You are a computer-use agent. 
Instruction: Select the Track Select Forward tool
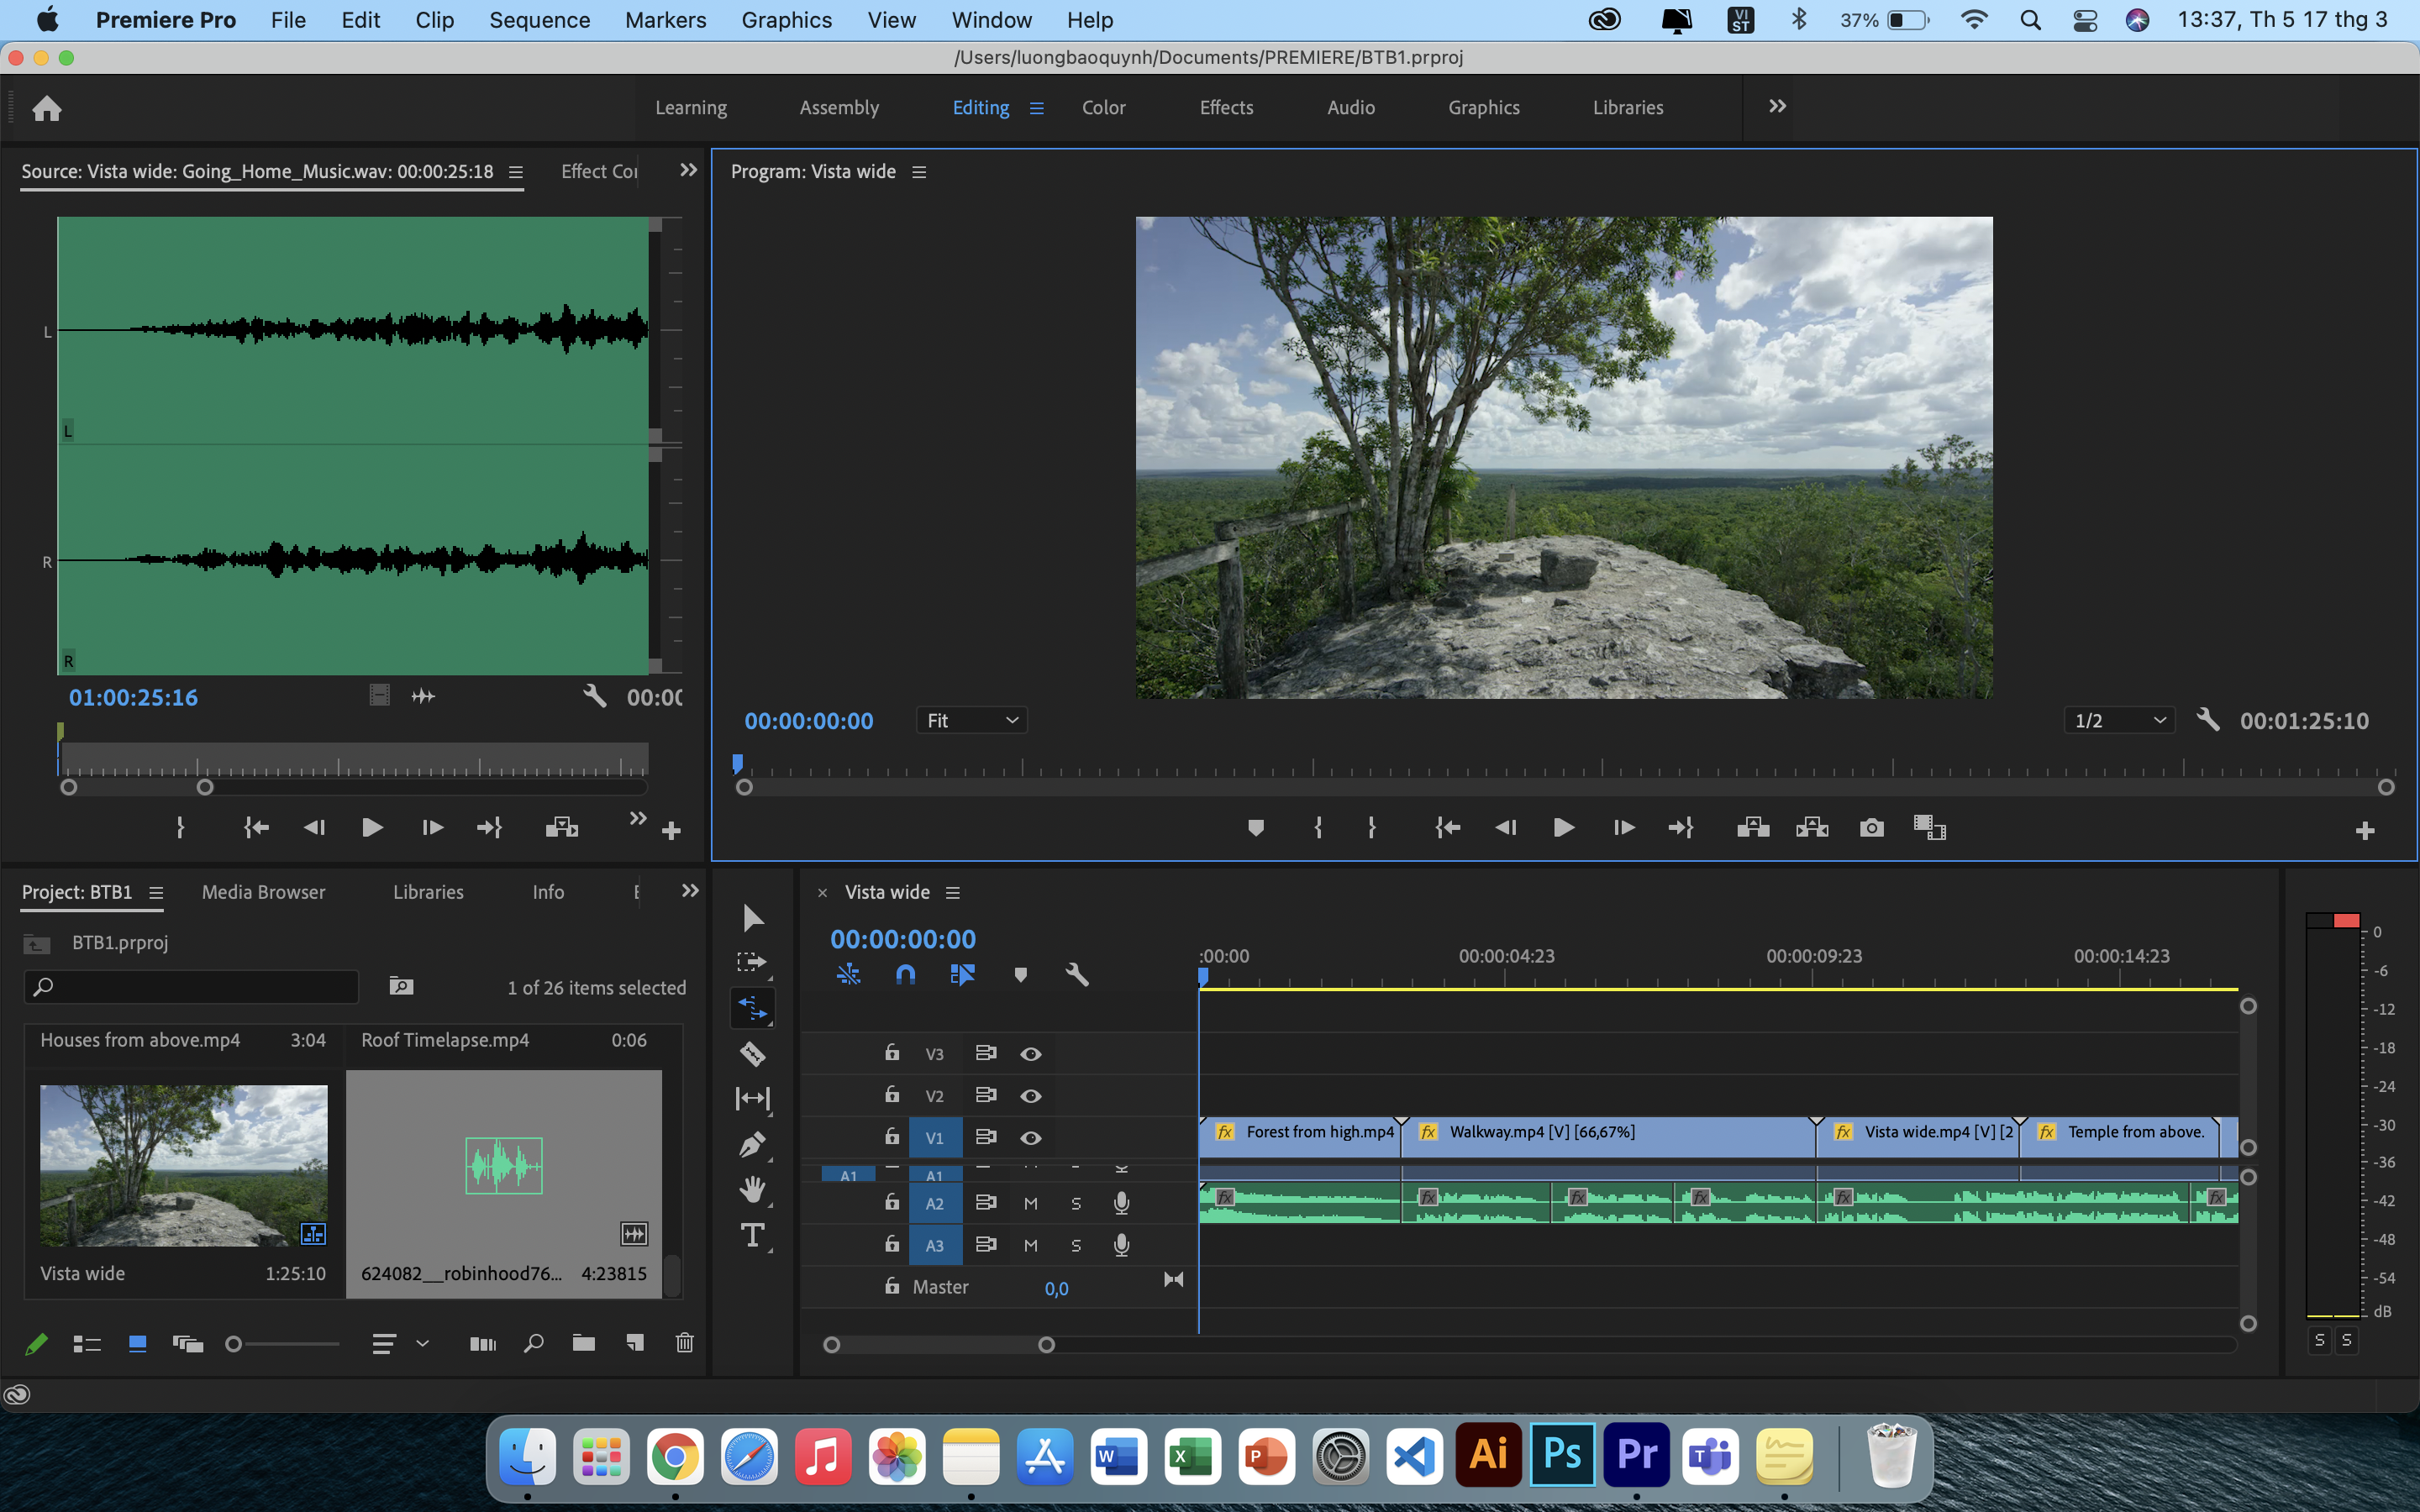point(752,963)
